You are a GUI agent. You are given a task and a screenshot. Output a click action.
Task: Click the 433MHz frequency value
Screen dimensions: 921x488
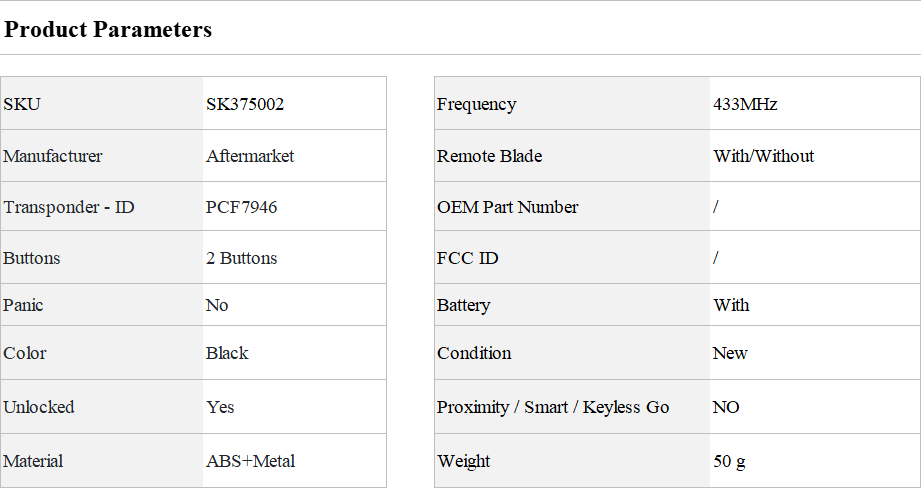click(745, 104)
